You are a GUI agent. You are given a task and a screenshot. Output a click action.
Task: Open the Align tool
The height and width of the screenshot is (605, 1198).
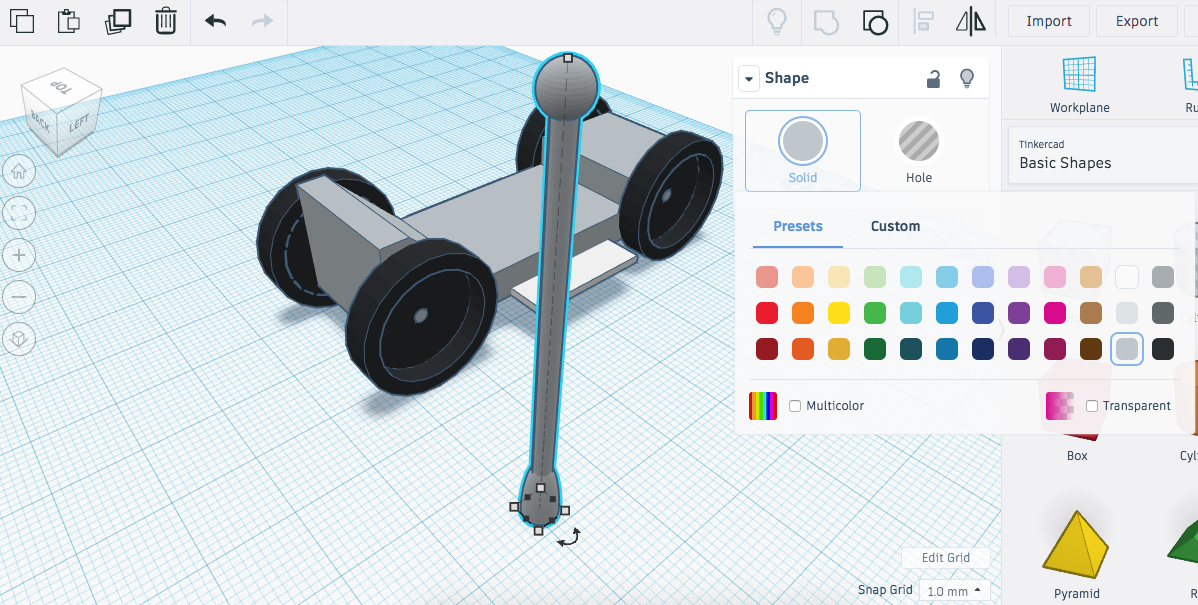924,21
